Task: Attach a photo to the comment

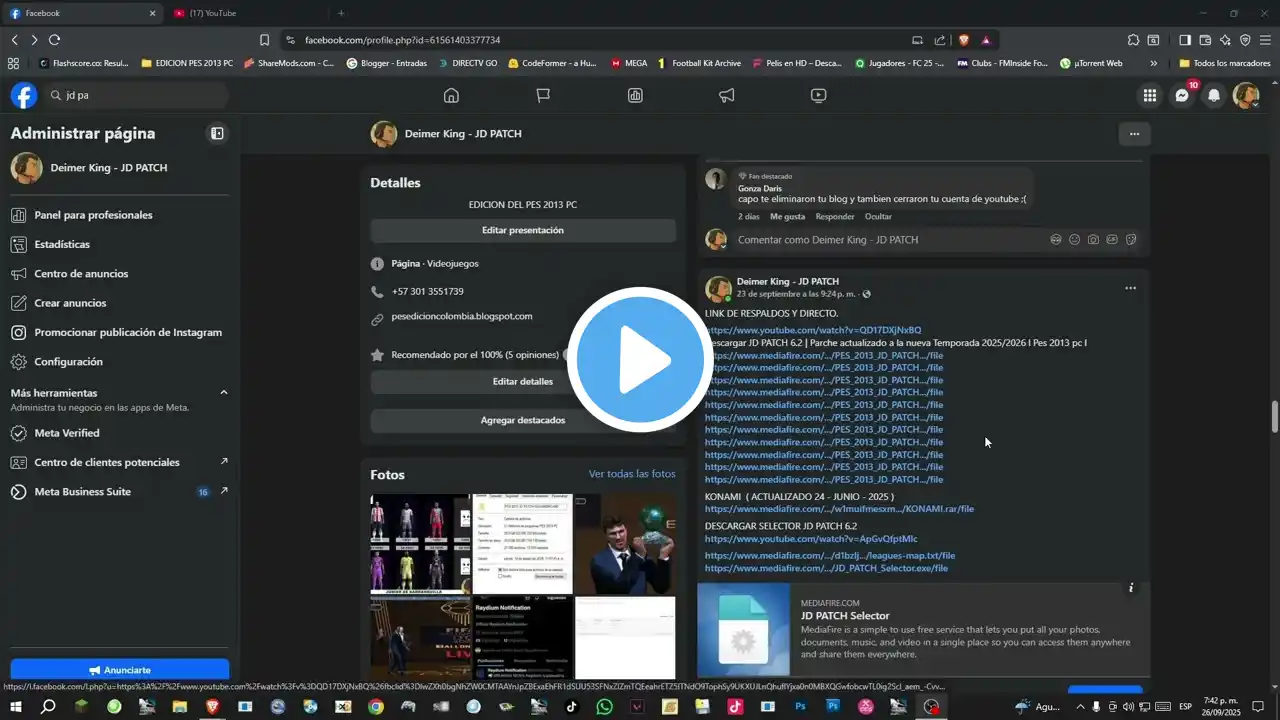Action: (x=1093, y=240)
